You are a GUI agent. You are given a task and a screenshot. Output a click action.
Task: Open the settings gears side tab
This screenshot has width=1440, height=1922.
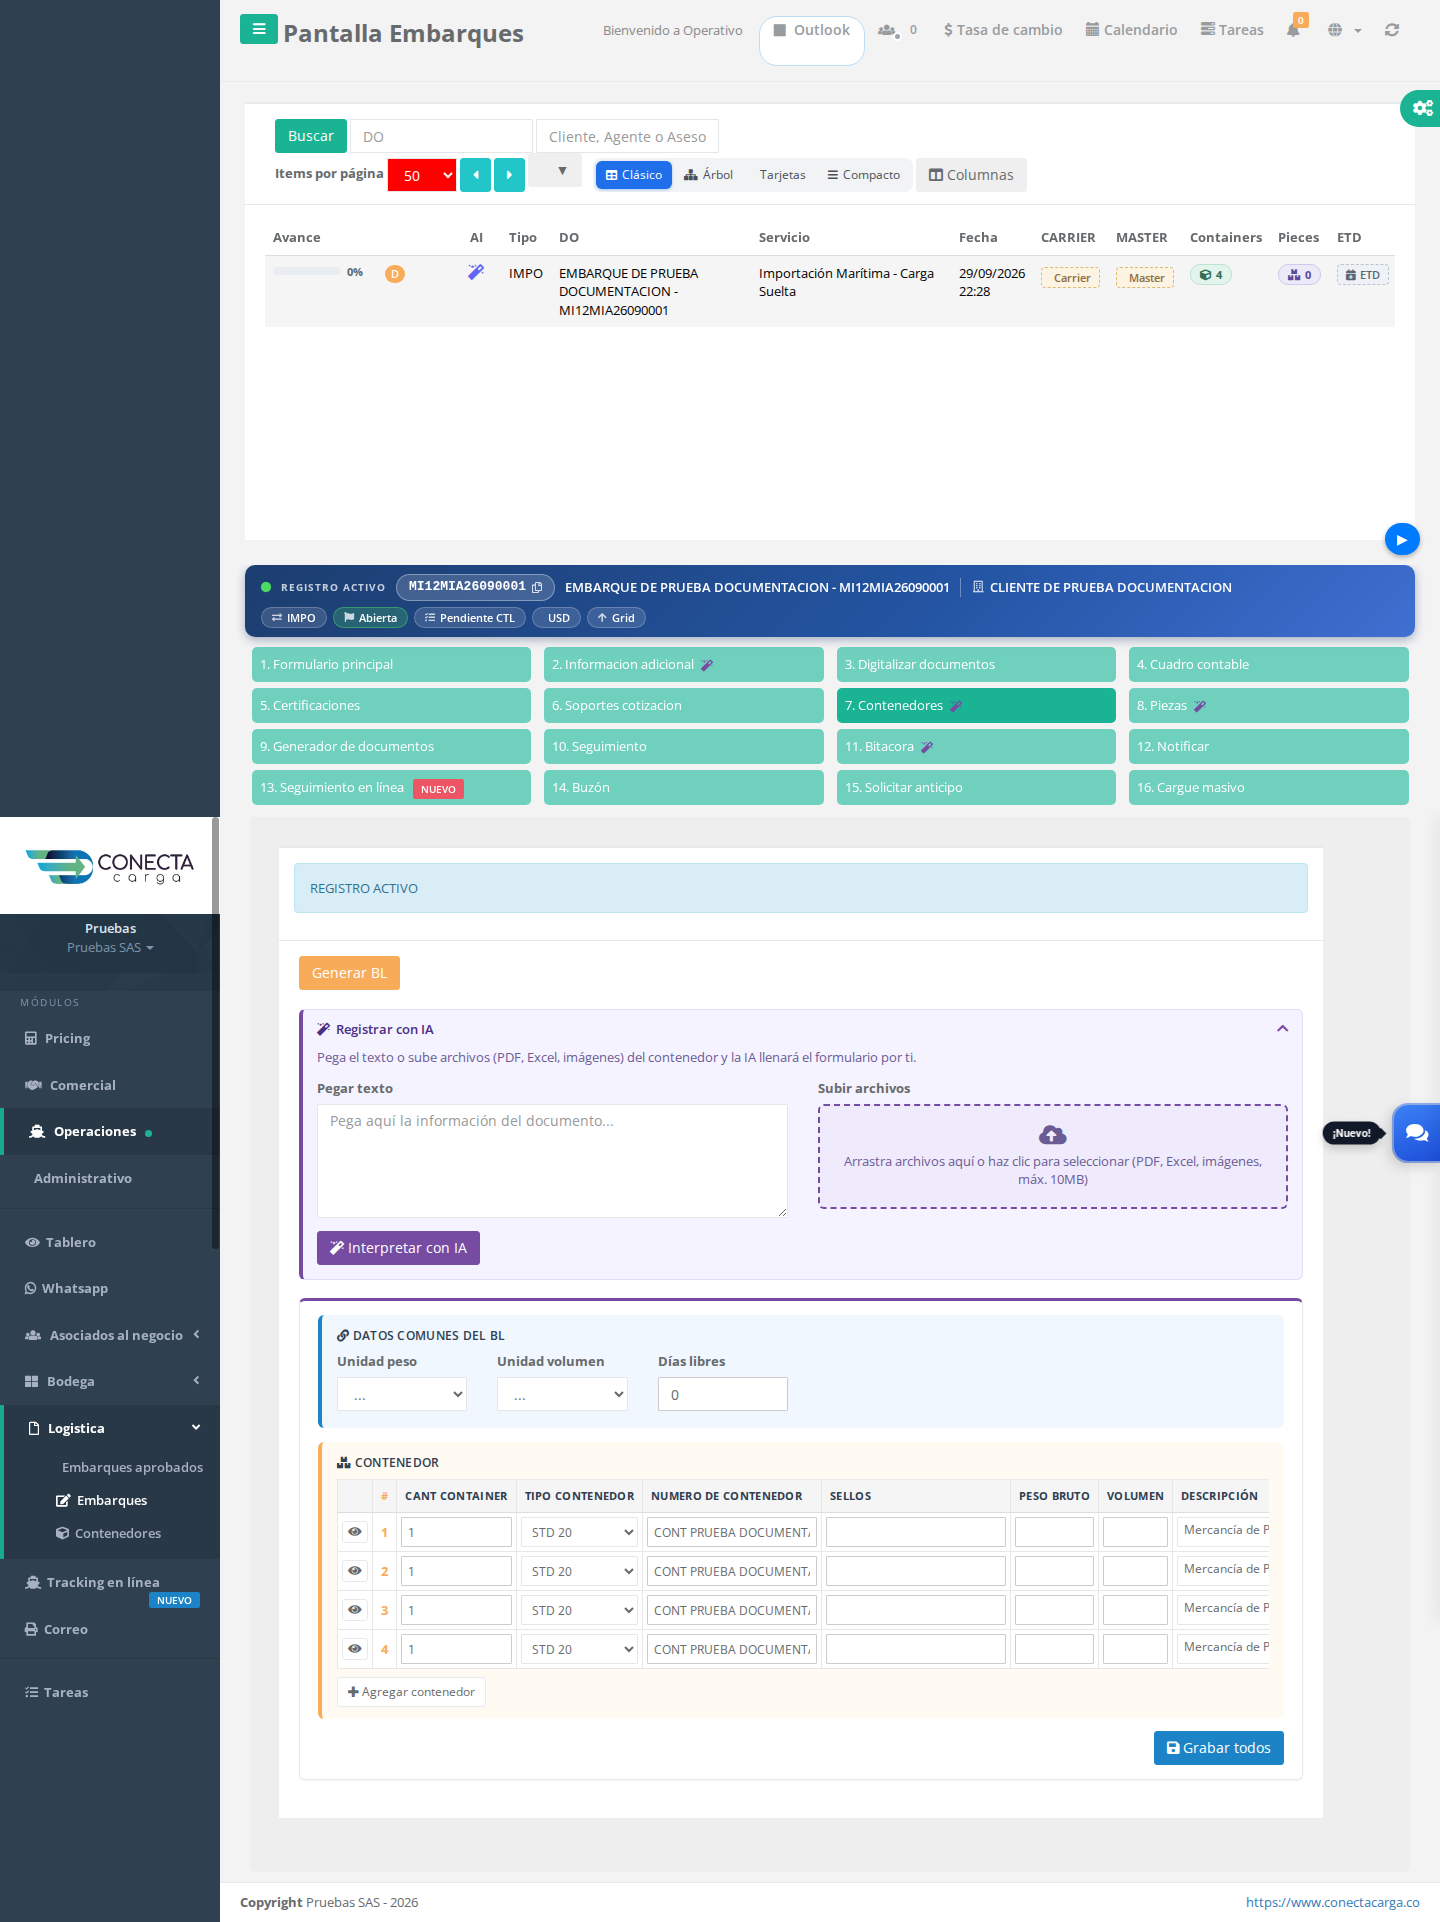[x=1421, y=107]
